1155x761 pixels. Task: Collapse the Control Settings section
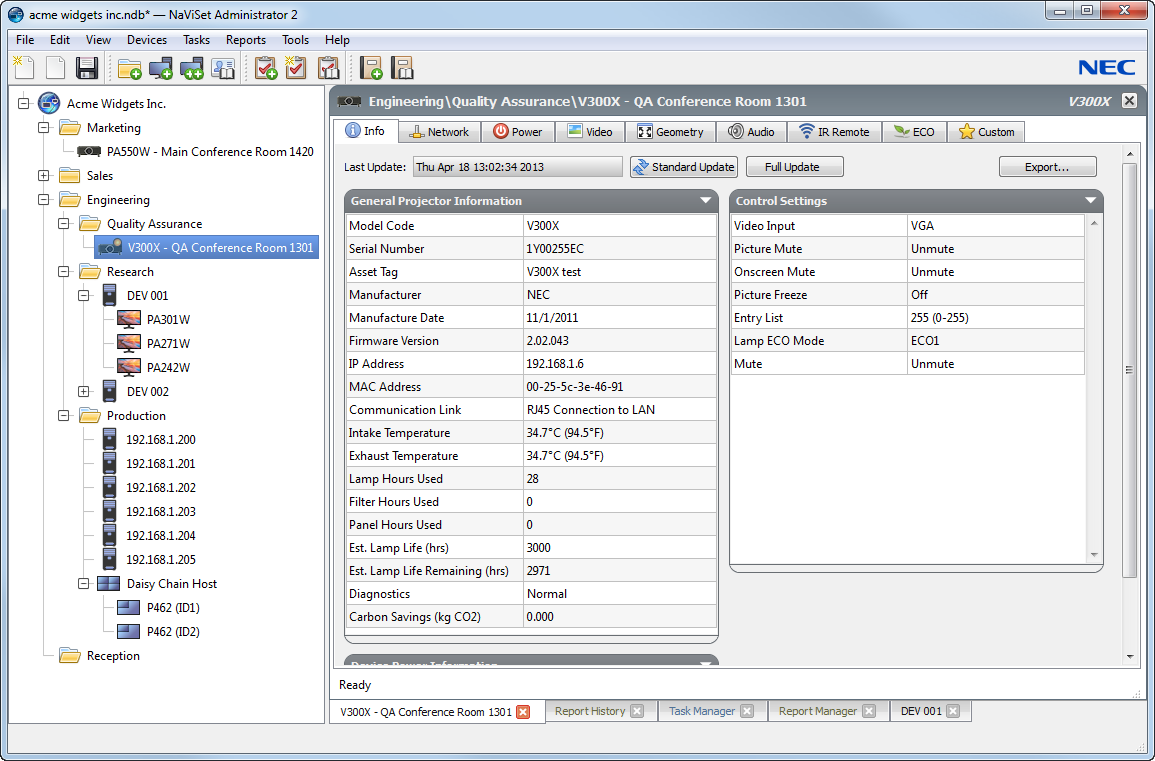pyautogui.click(x=1091, y=201)
